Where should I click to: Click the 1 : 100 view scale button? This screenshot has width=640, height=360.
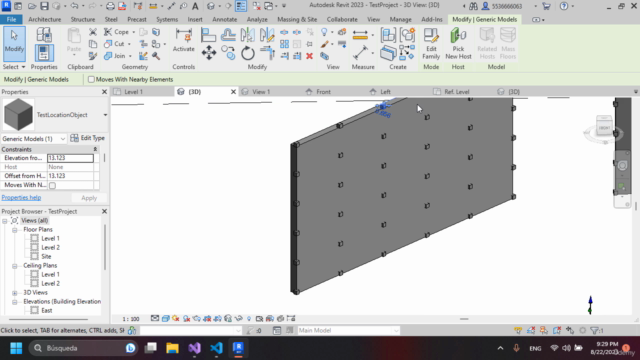point(131,319)
